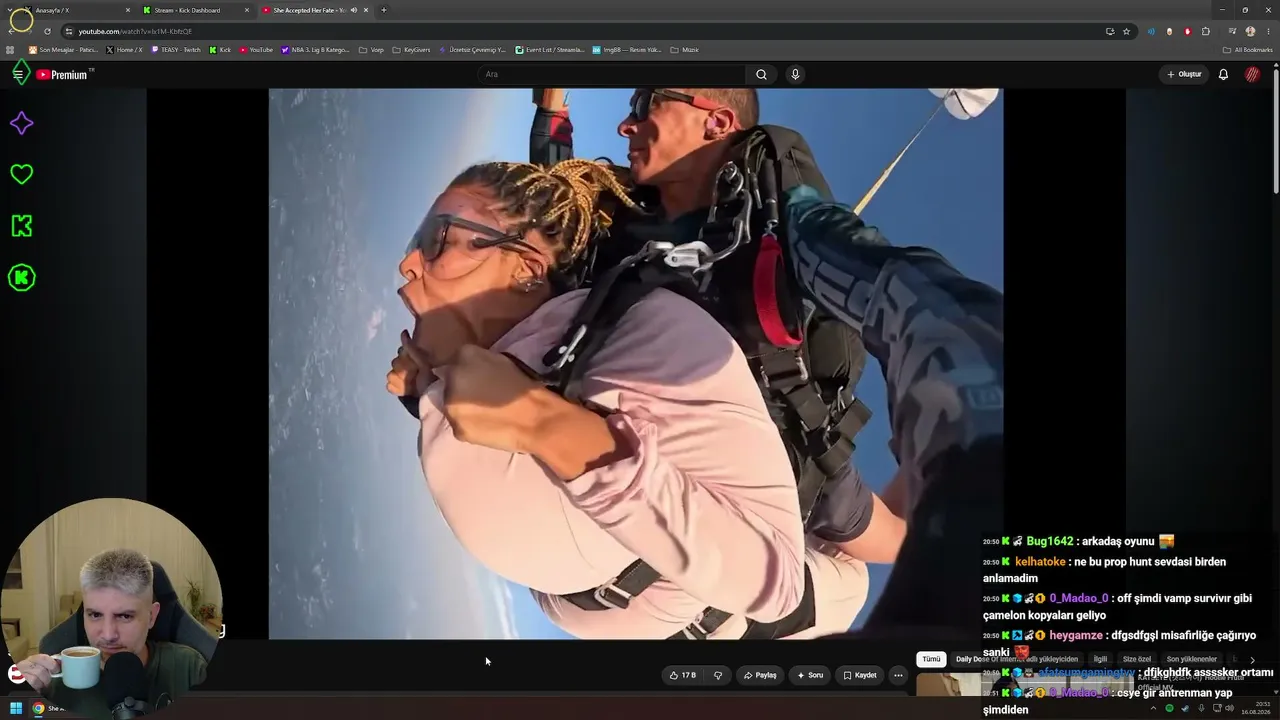
Task: Focus the YouTube Ara search field
Action: pyautogui.click(x=612, y=74)
